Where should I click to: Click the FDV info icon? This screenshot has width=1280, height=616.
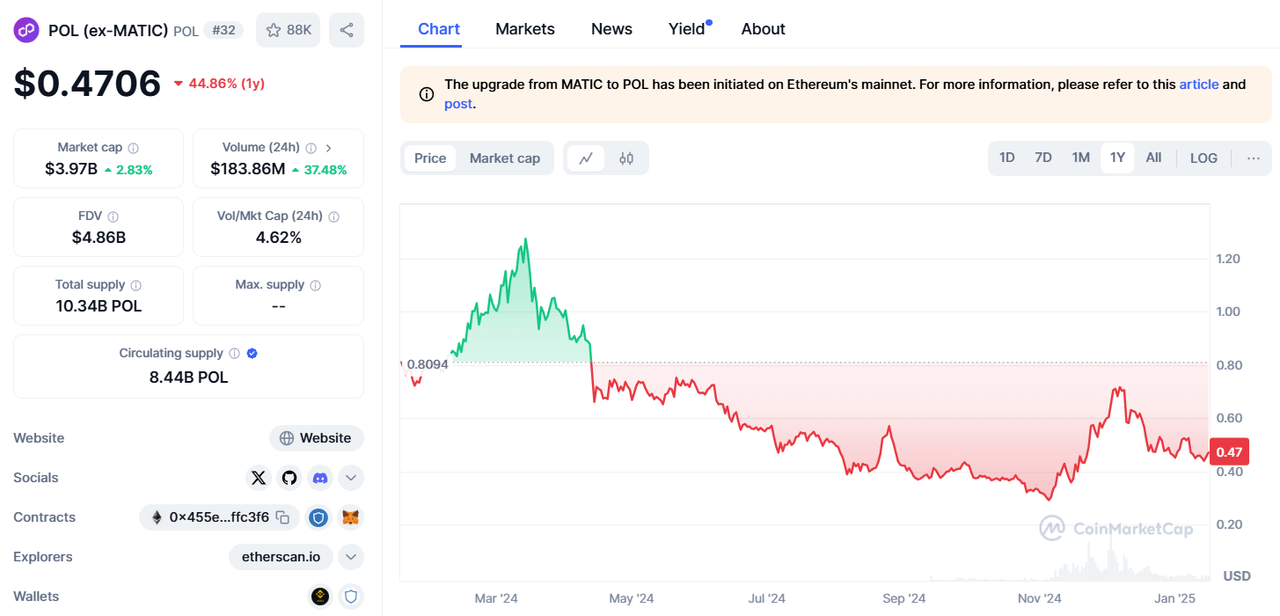tap(113, 217)
